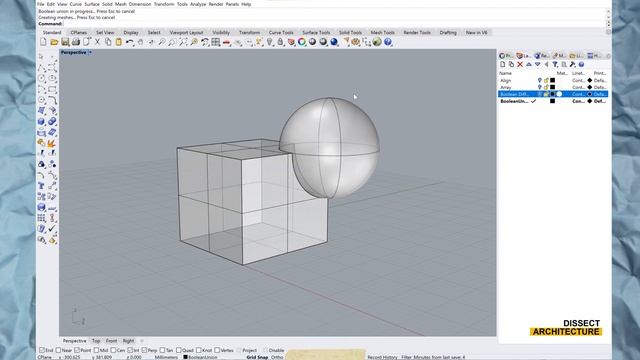Viewport: 640px width, 360px height.
Task: Click the Zoom Extents icon
Action: click(x=183, y=42)
